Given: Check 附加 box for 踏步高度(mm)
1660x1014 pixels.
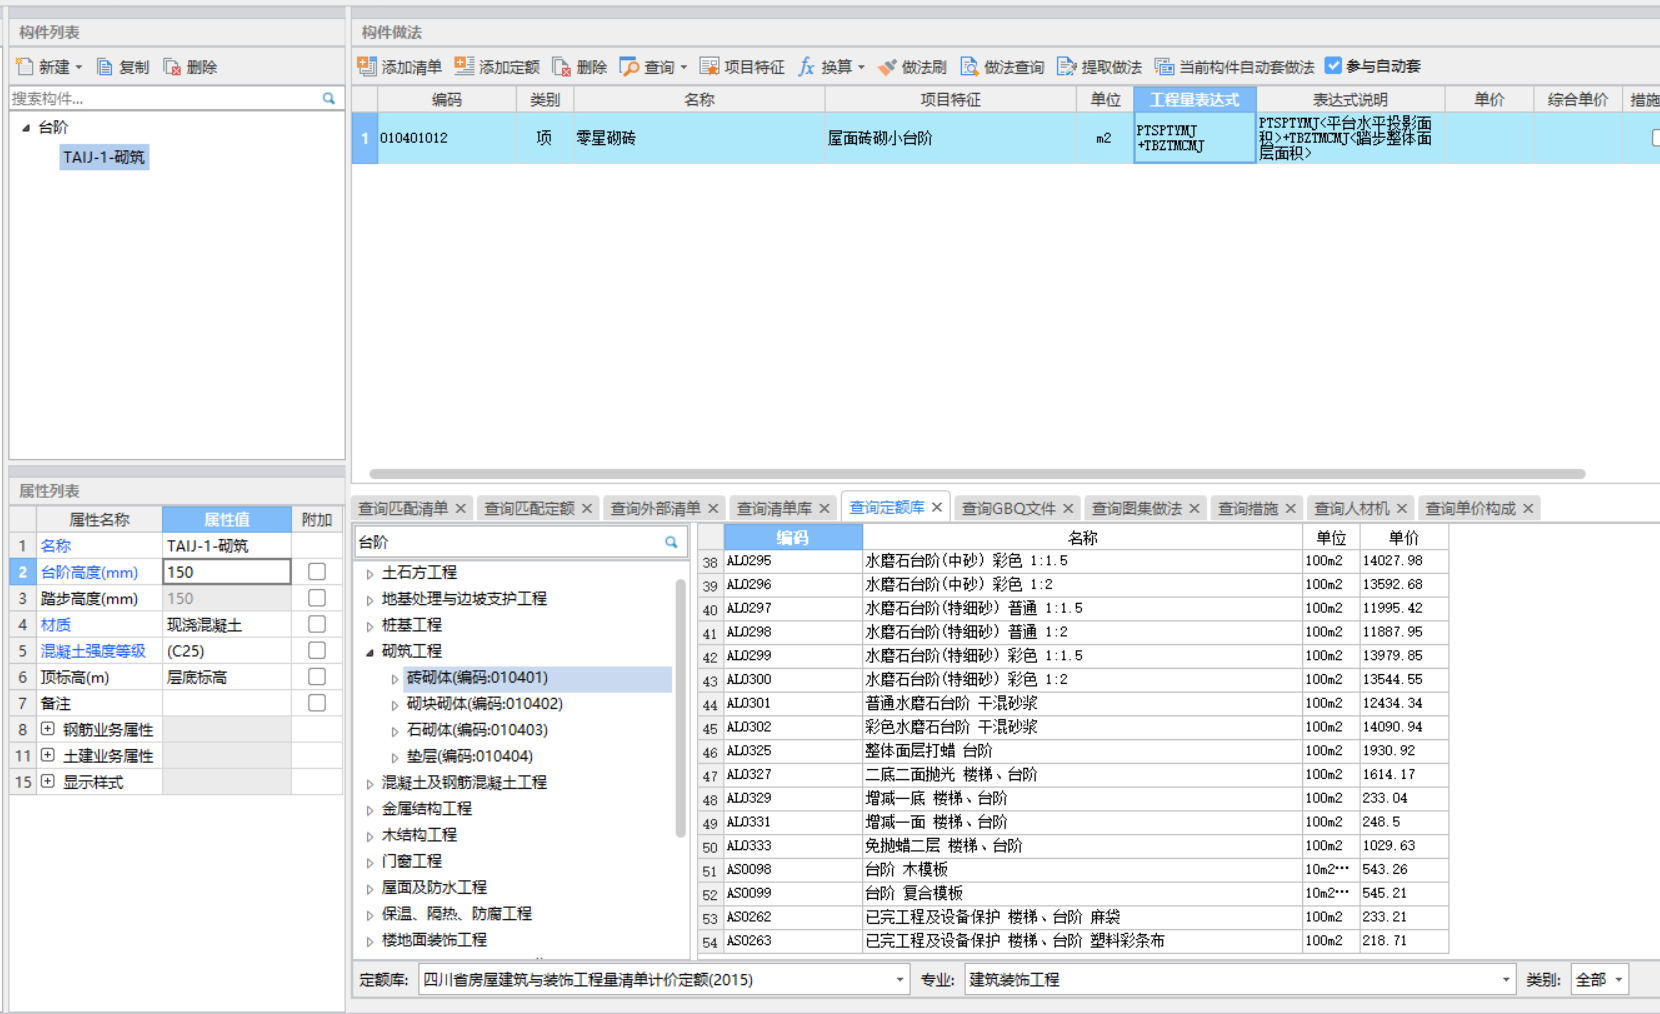Looking at the screenshot, I should click(317, 597).
